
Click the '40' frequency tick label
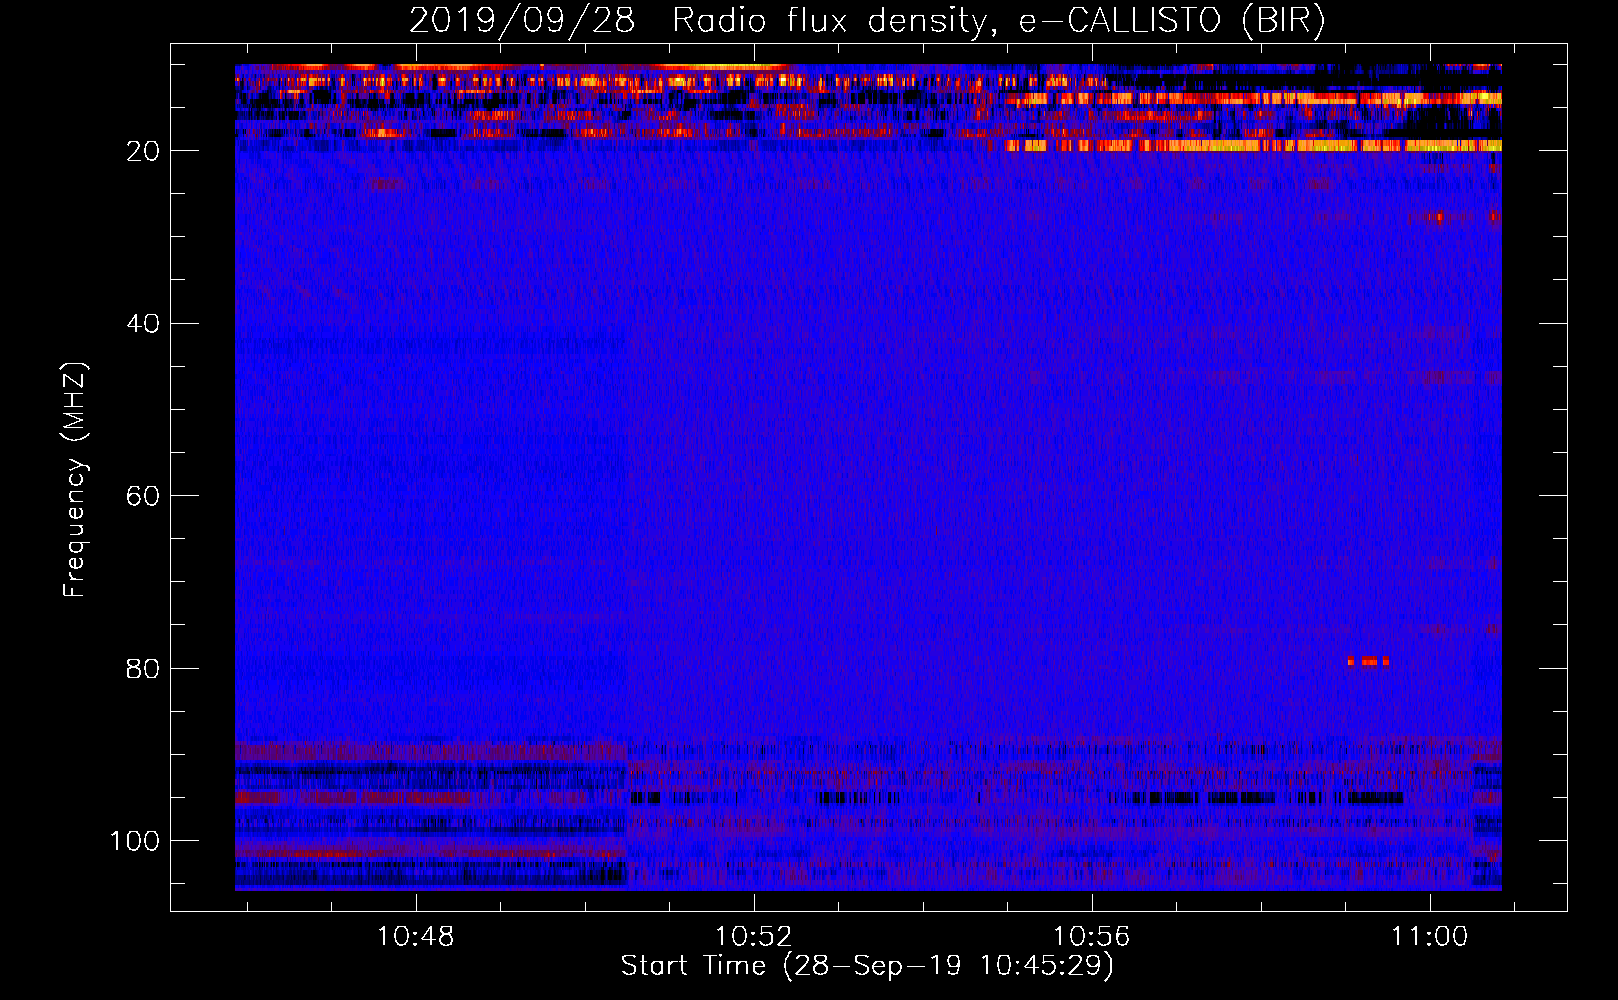tap(143, 324)
